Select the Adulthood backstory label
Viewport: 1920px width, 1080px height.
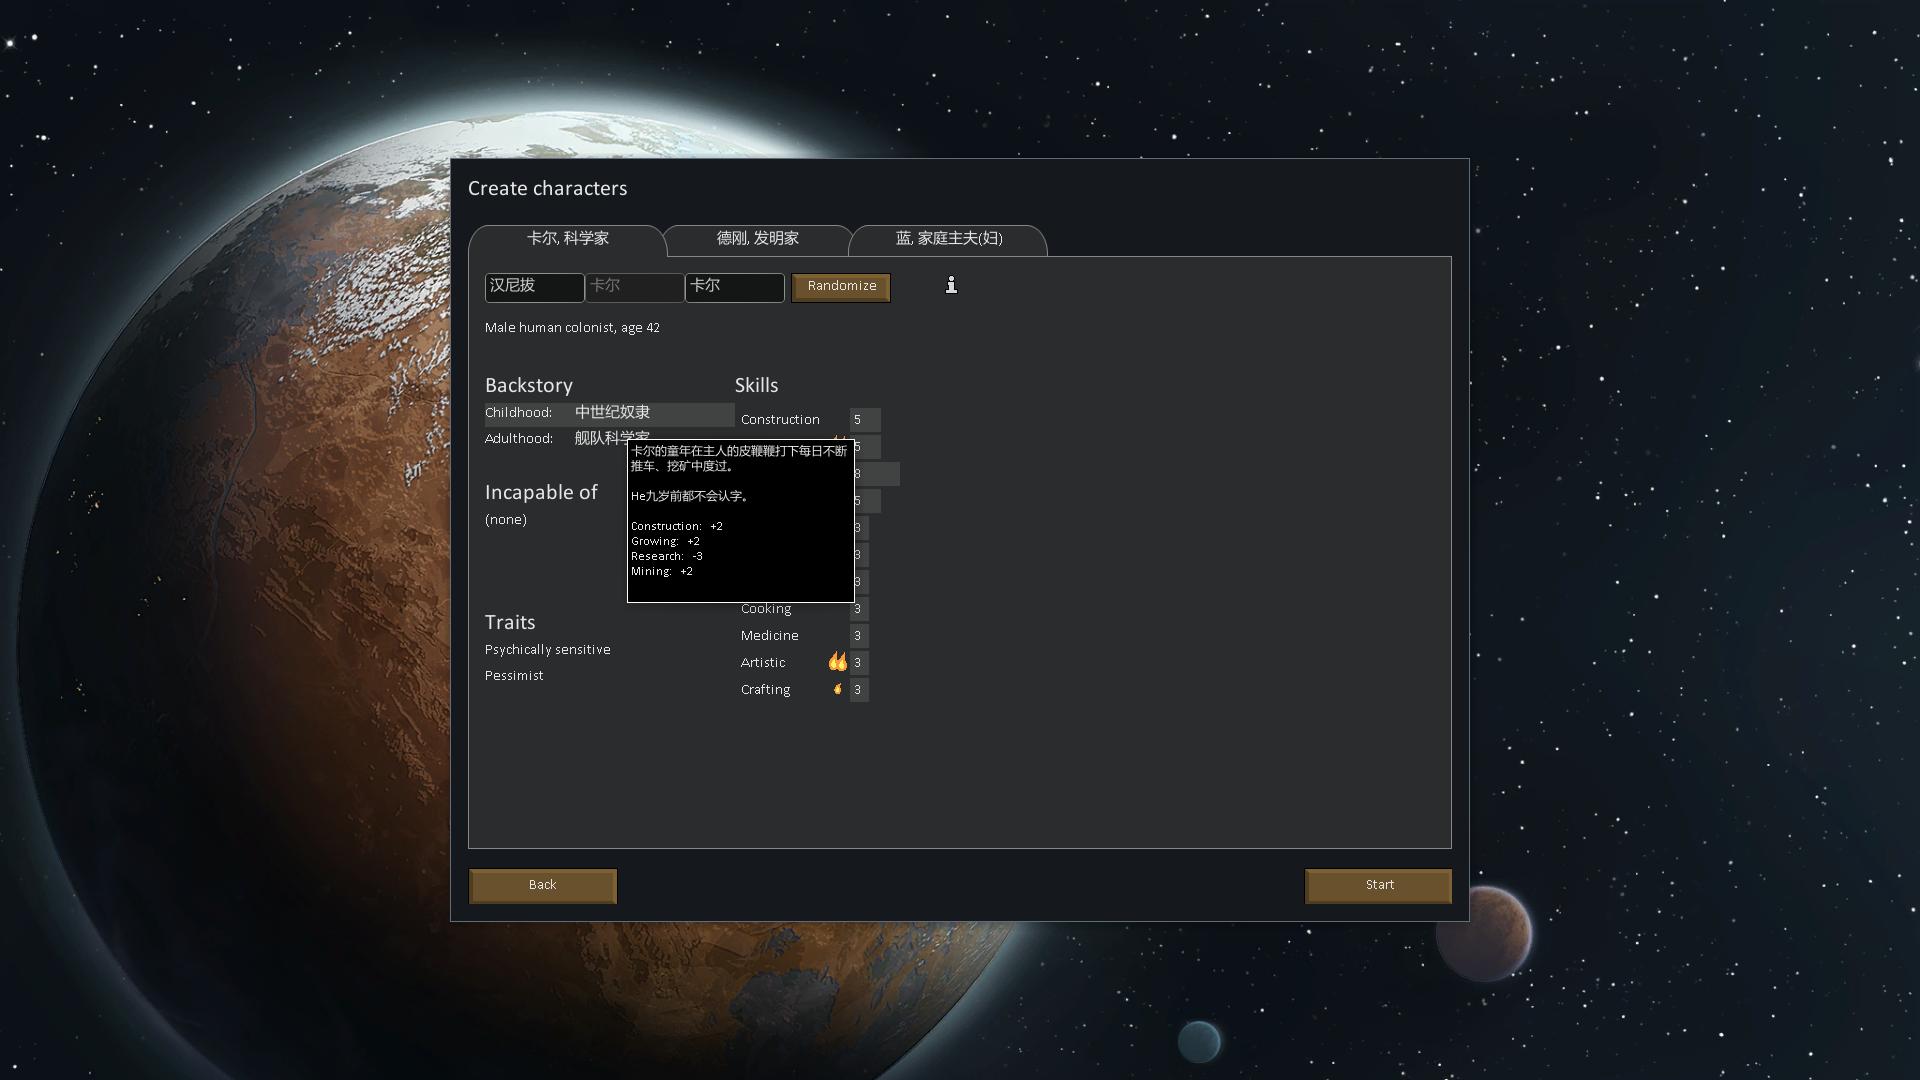tap(519, 439)
